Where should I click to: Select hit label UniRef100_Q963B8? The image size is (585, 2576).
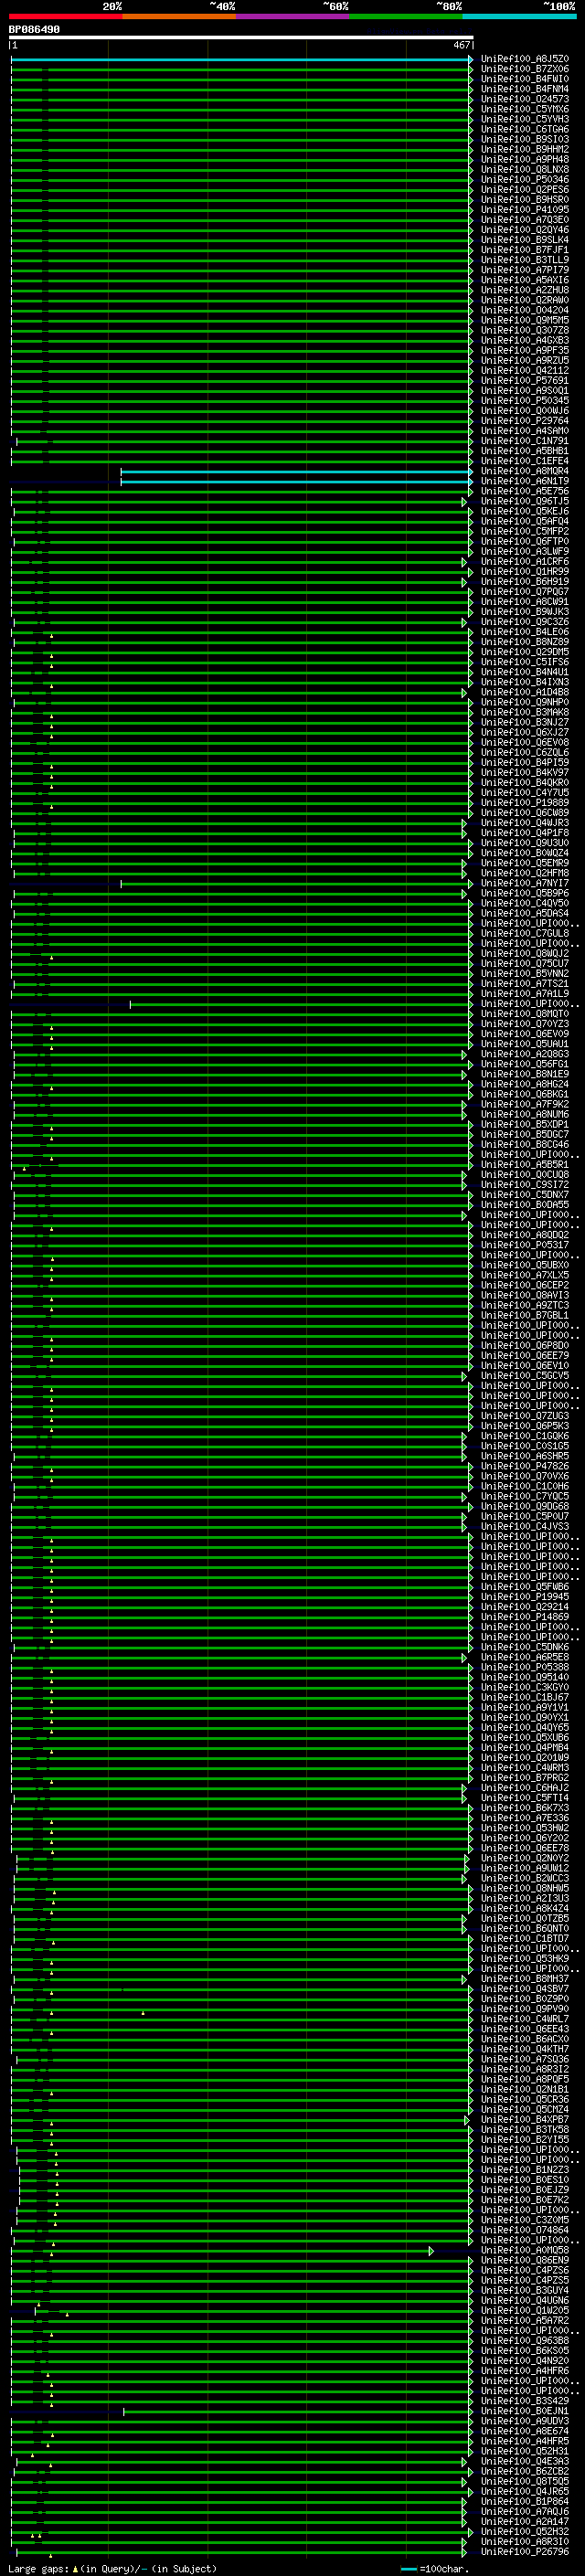(525, 2340)
